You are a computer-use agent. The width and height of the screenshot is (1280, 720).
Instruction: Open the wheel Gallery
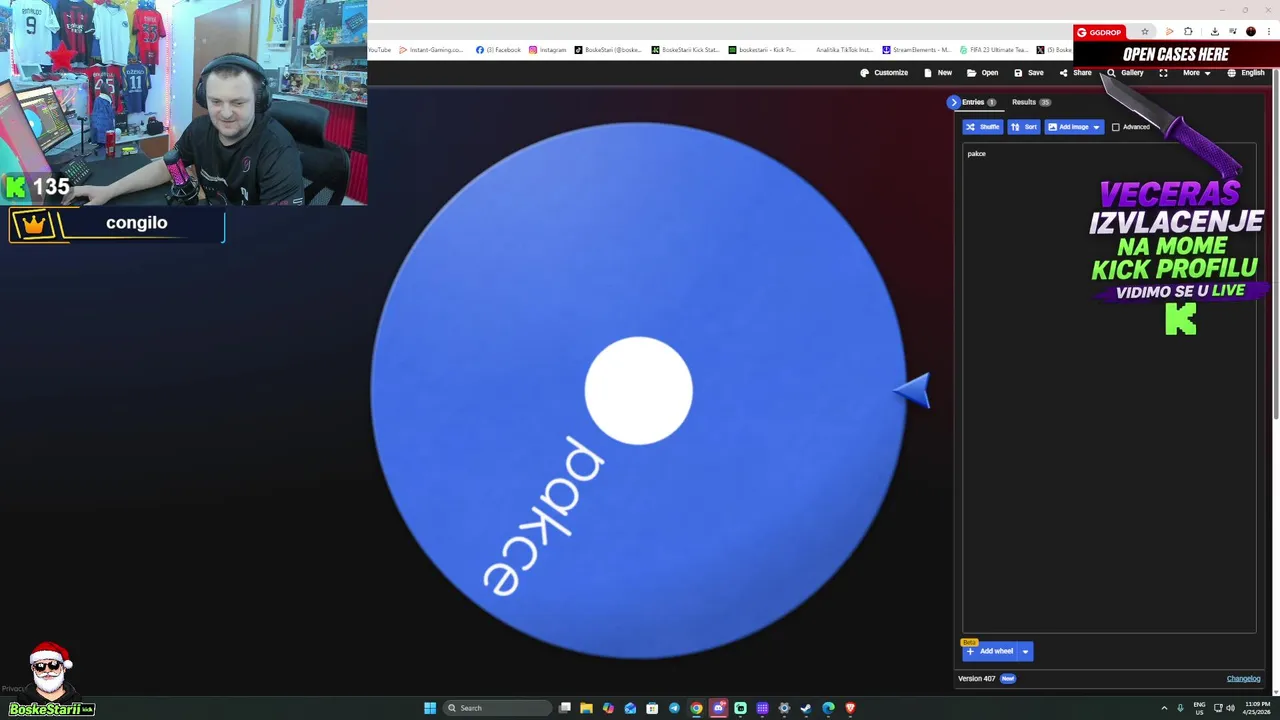coord(1125,73)
